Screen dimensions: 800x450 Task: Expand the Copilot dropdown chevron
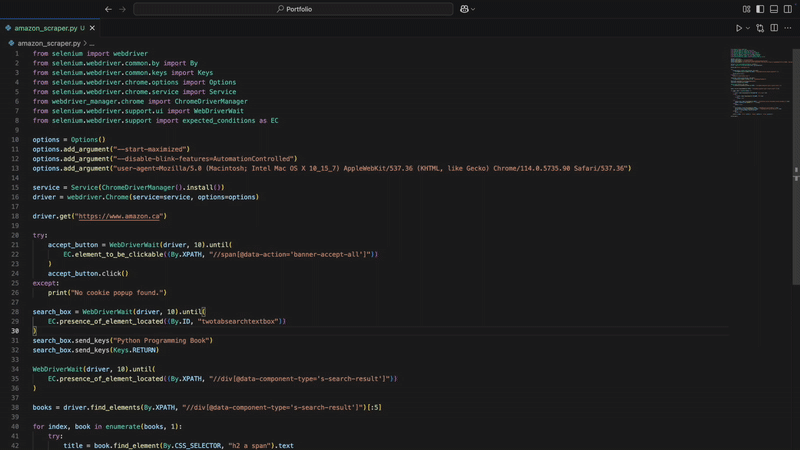[x=473, y=9]
